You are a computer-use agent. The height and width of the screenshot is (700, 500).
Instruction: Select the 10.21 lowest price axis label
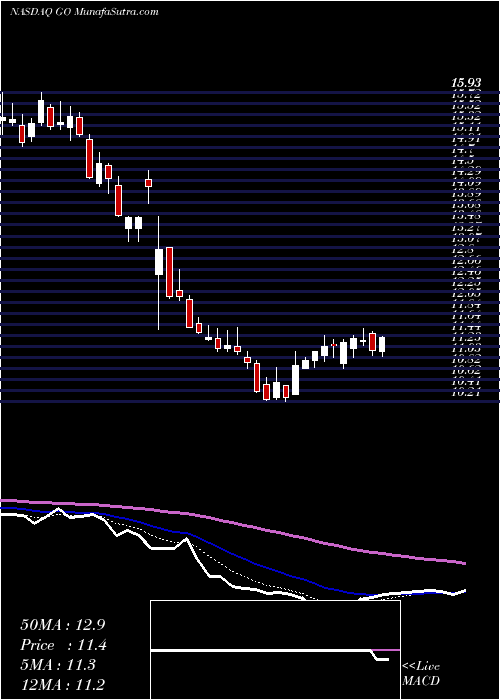pyautogui.click(x=466, y=393)
